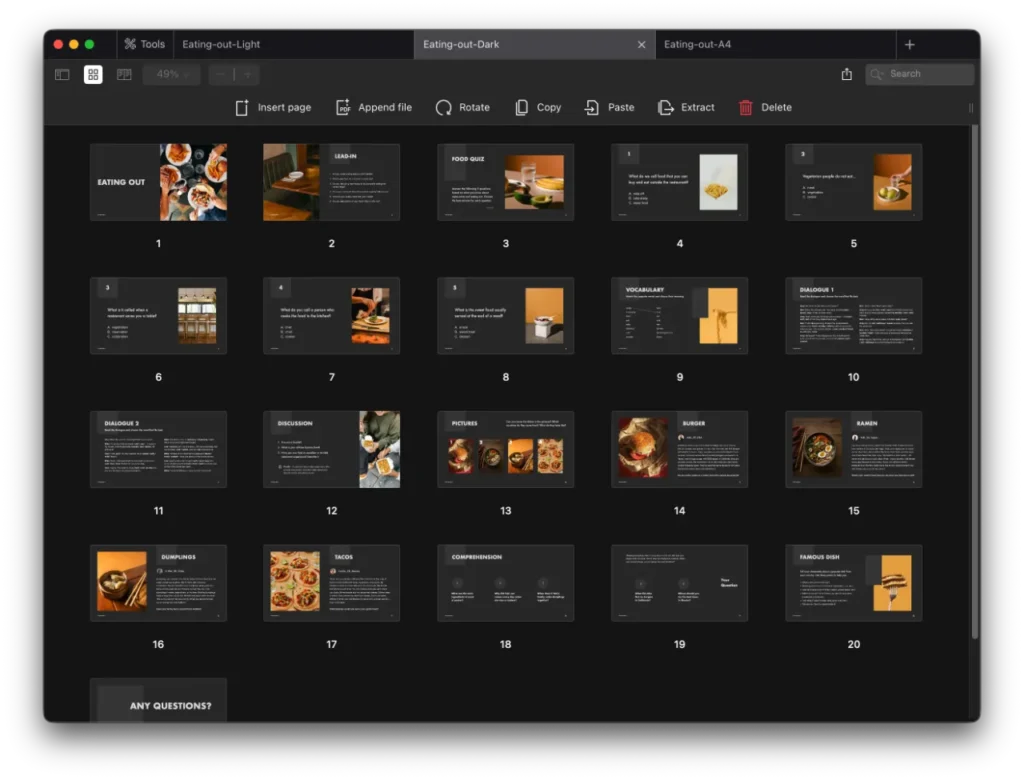Select the Insert page tool

[272, 107]
